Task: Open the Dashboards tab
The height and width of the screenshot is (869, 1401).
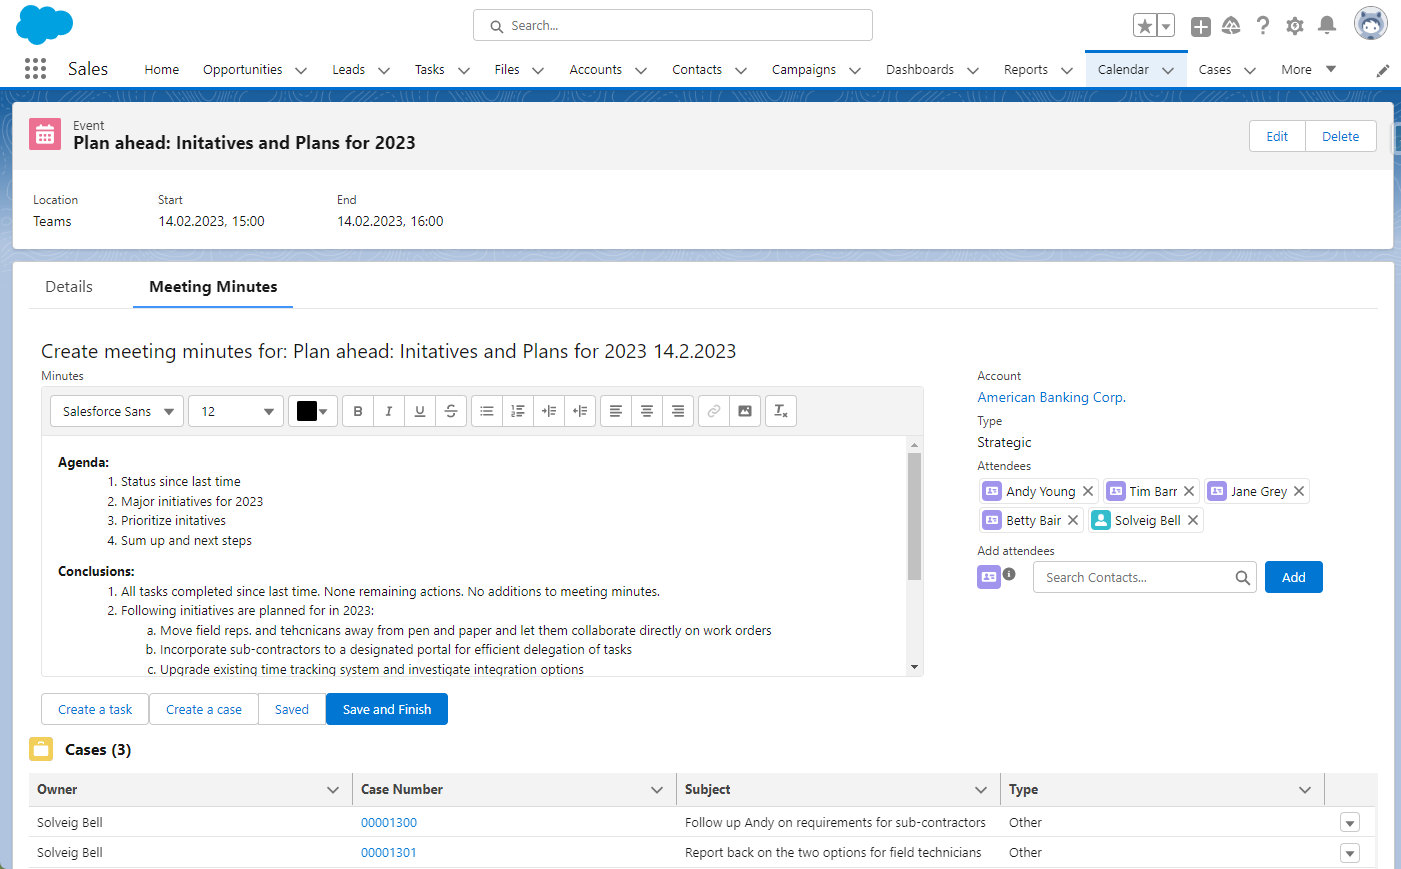Action: [x=920, y=69]
